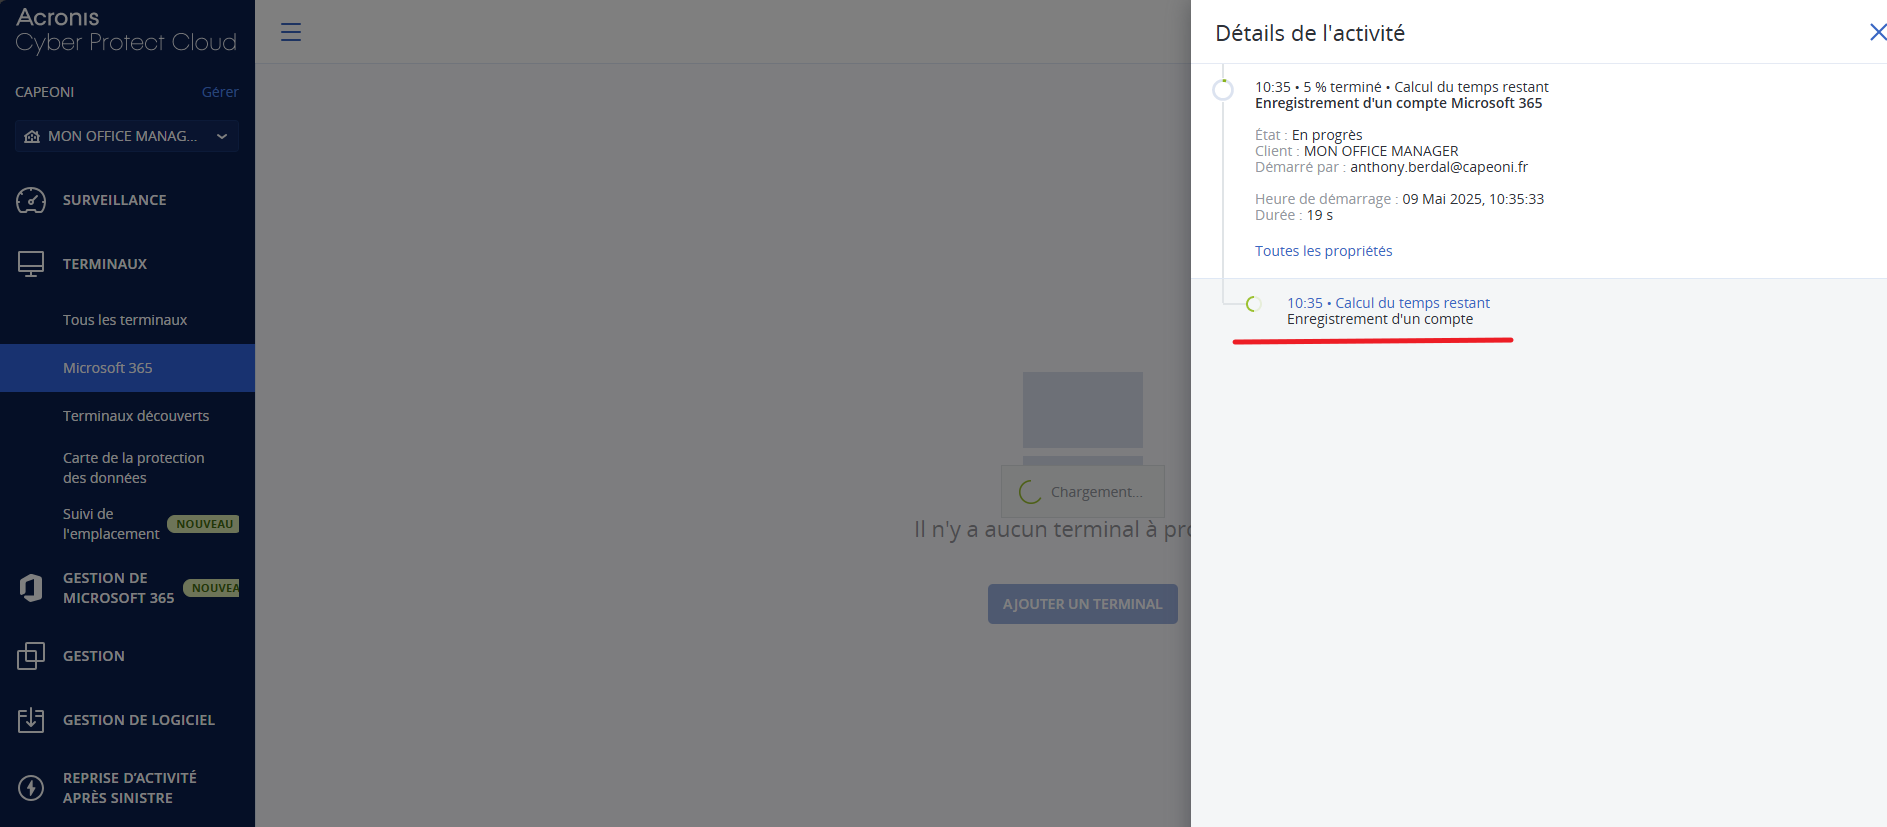This screenshot has height=827, width=1887.
Task: Open the MON OFFICE MANAG... tenant dropdown
Action: [127, 136]
